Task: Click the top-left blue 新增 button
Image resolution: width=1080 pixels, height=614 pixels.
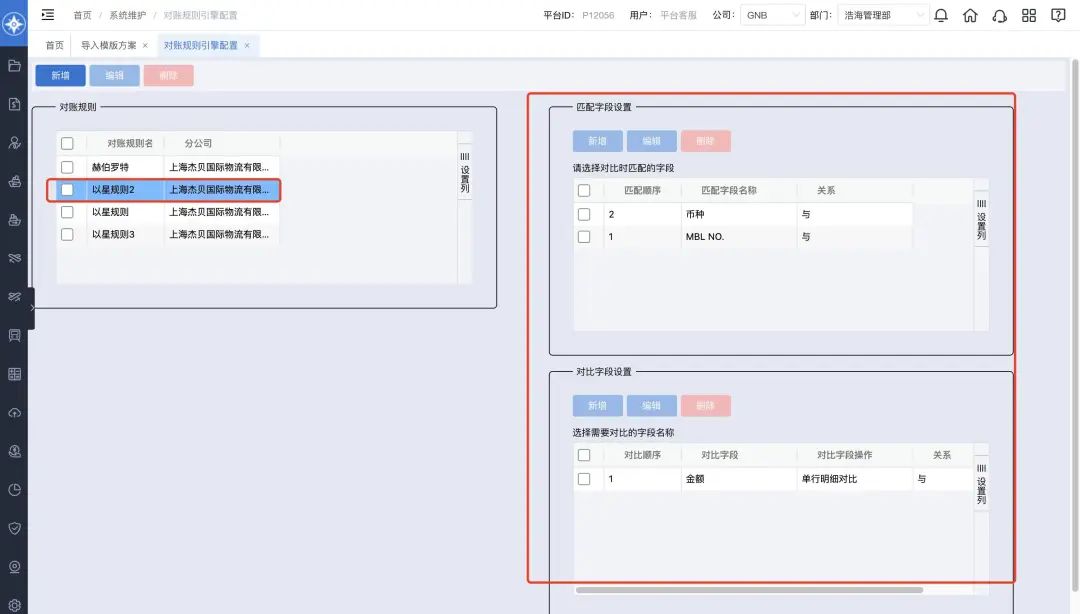Action: tap(60, 76)
